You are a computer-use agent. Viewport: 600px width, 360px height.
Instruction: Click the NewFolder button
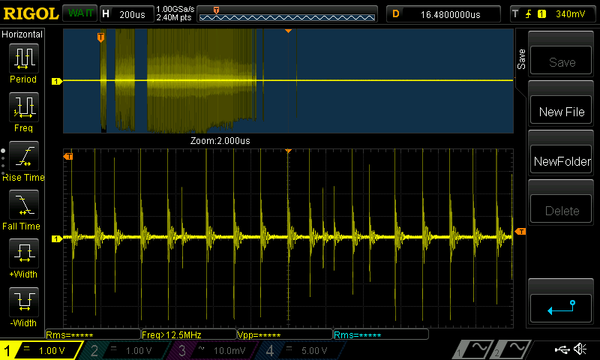[561, 160]
